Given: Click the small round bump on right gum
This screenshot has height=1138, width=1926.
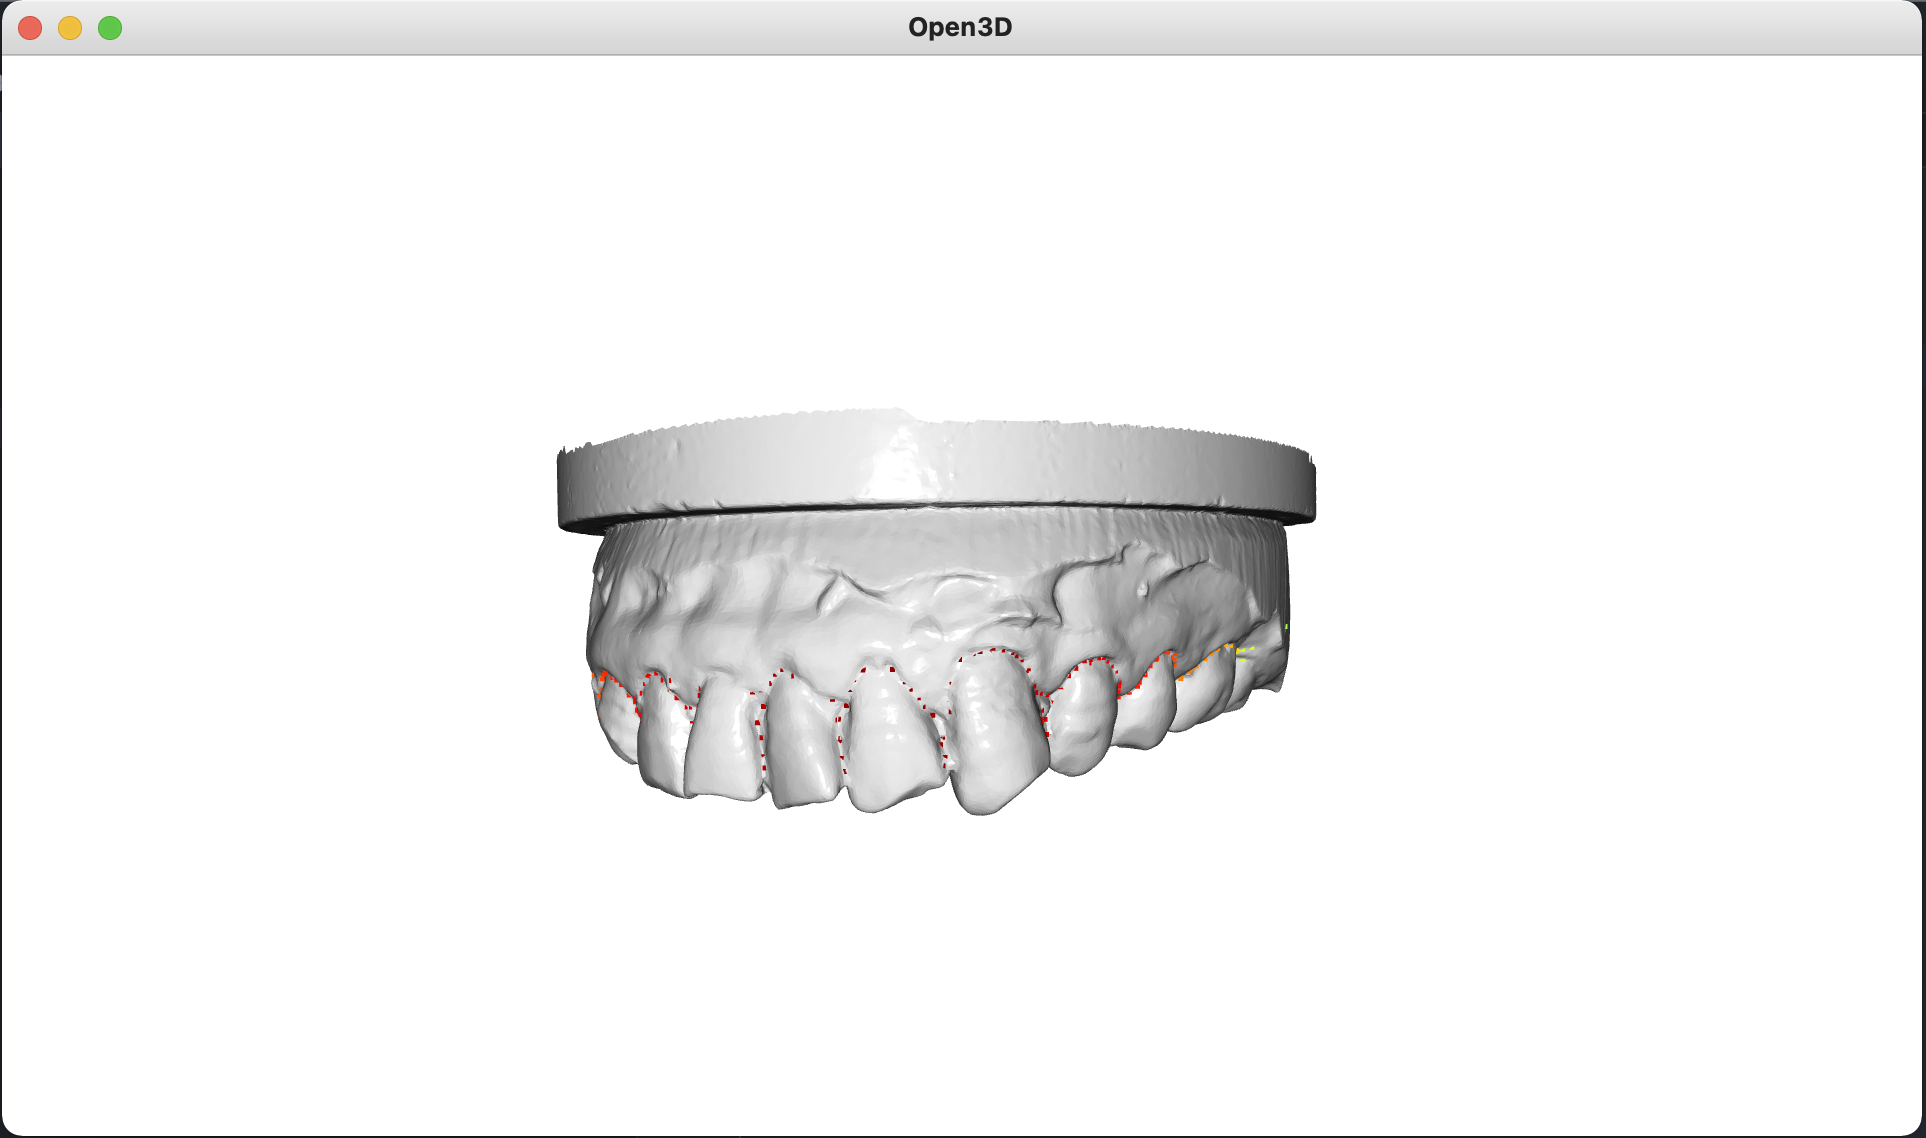Looking at the screenshot, I should coord(1143,589).
